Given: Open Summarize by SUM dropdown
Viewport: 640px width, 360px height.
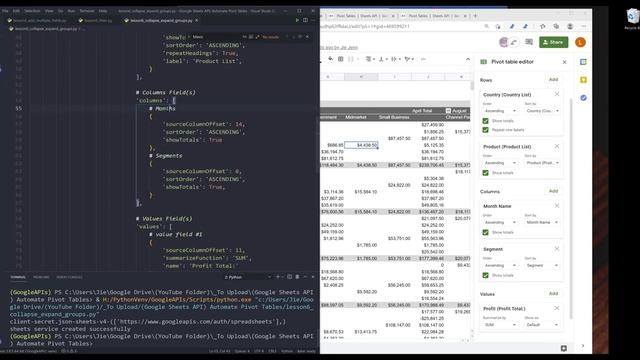Looking at the screenshot, I should (x=500, y=324).
